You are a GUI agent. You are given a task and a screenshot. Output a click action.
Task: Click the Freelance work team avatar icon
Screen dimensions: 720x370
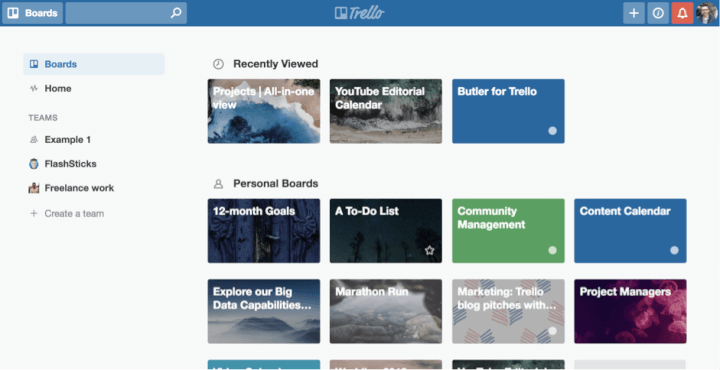tap(34, 188)
